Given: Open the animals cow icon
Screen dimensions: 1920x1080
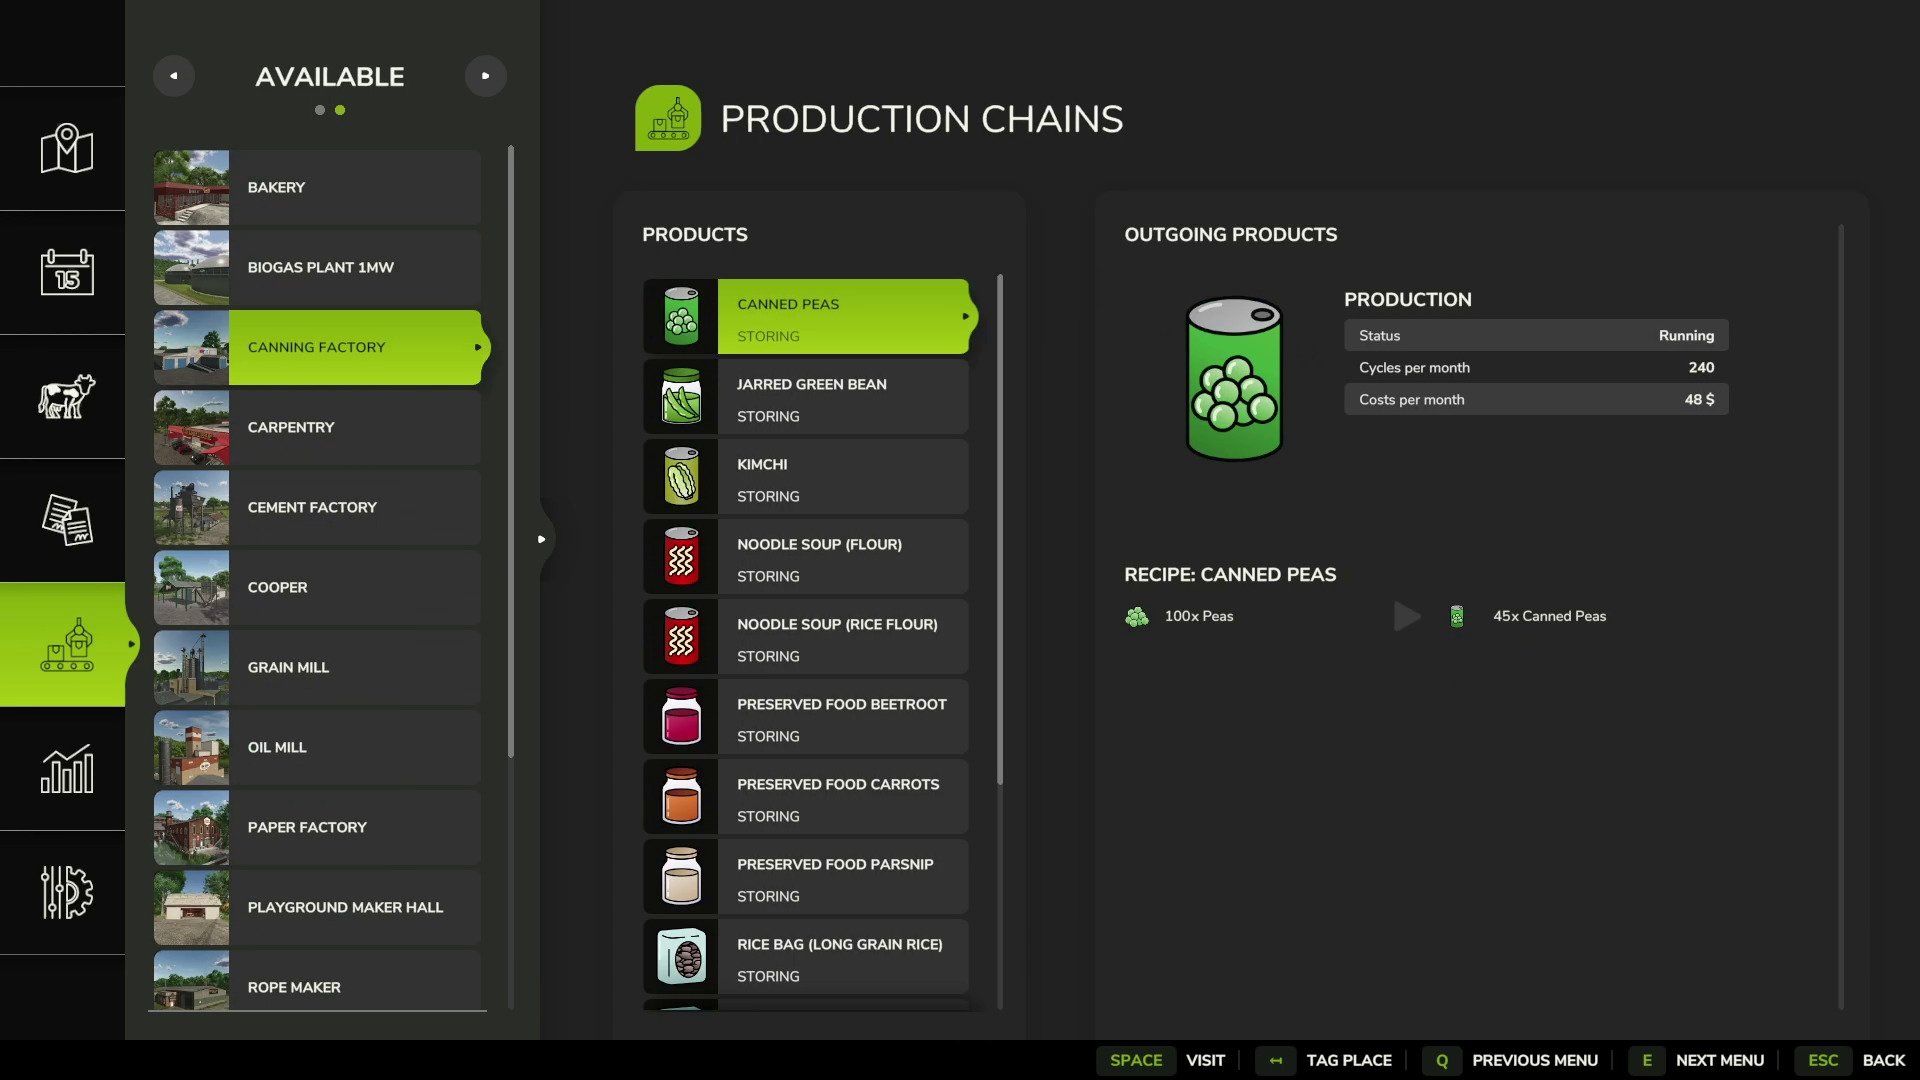Looking at the screenshot, I should tap(66, 396).
